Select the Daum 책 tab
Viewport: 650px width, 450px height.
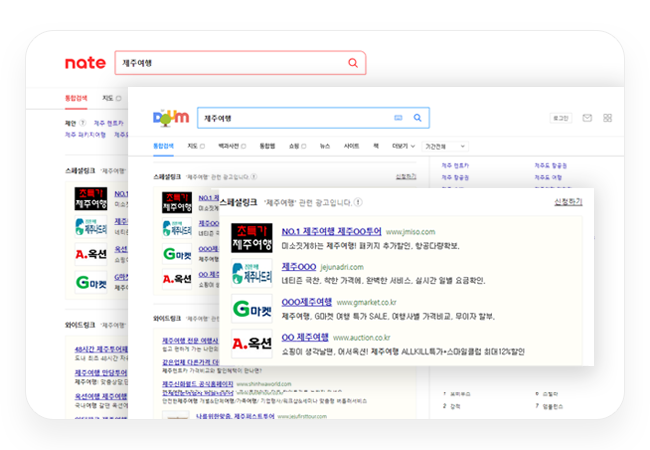(376, 146)
